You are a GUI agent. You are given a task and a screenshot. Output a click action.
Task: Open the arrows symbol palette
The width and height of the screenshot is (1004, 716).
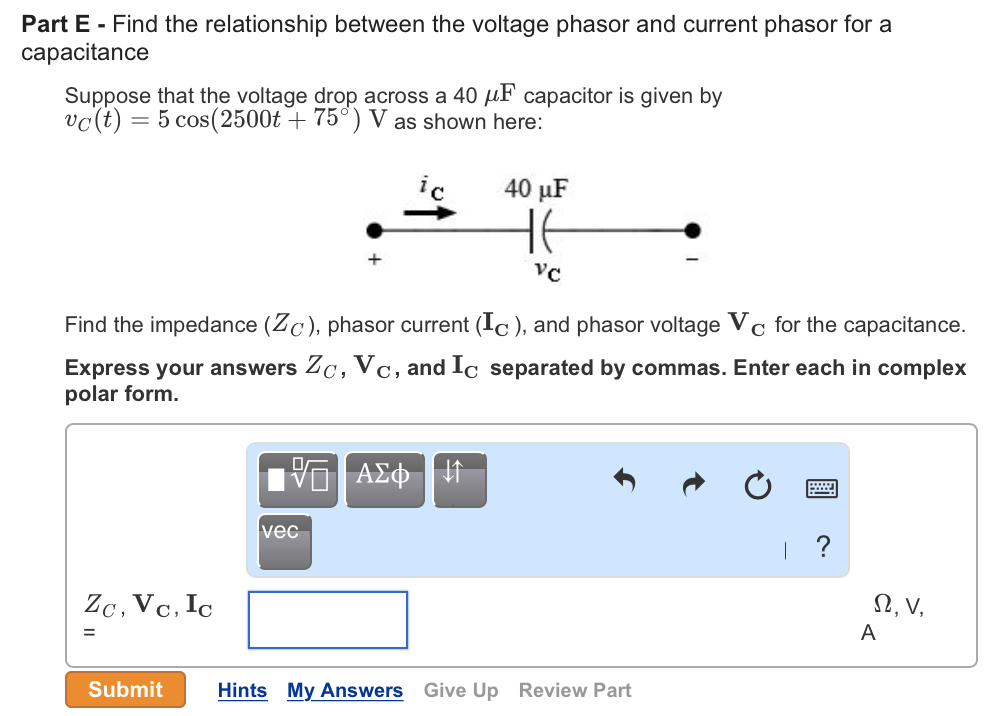click(x=459, y=479)
